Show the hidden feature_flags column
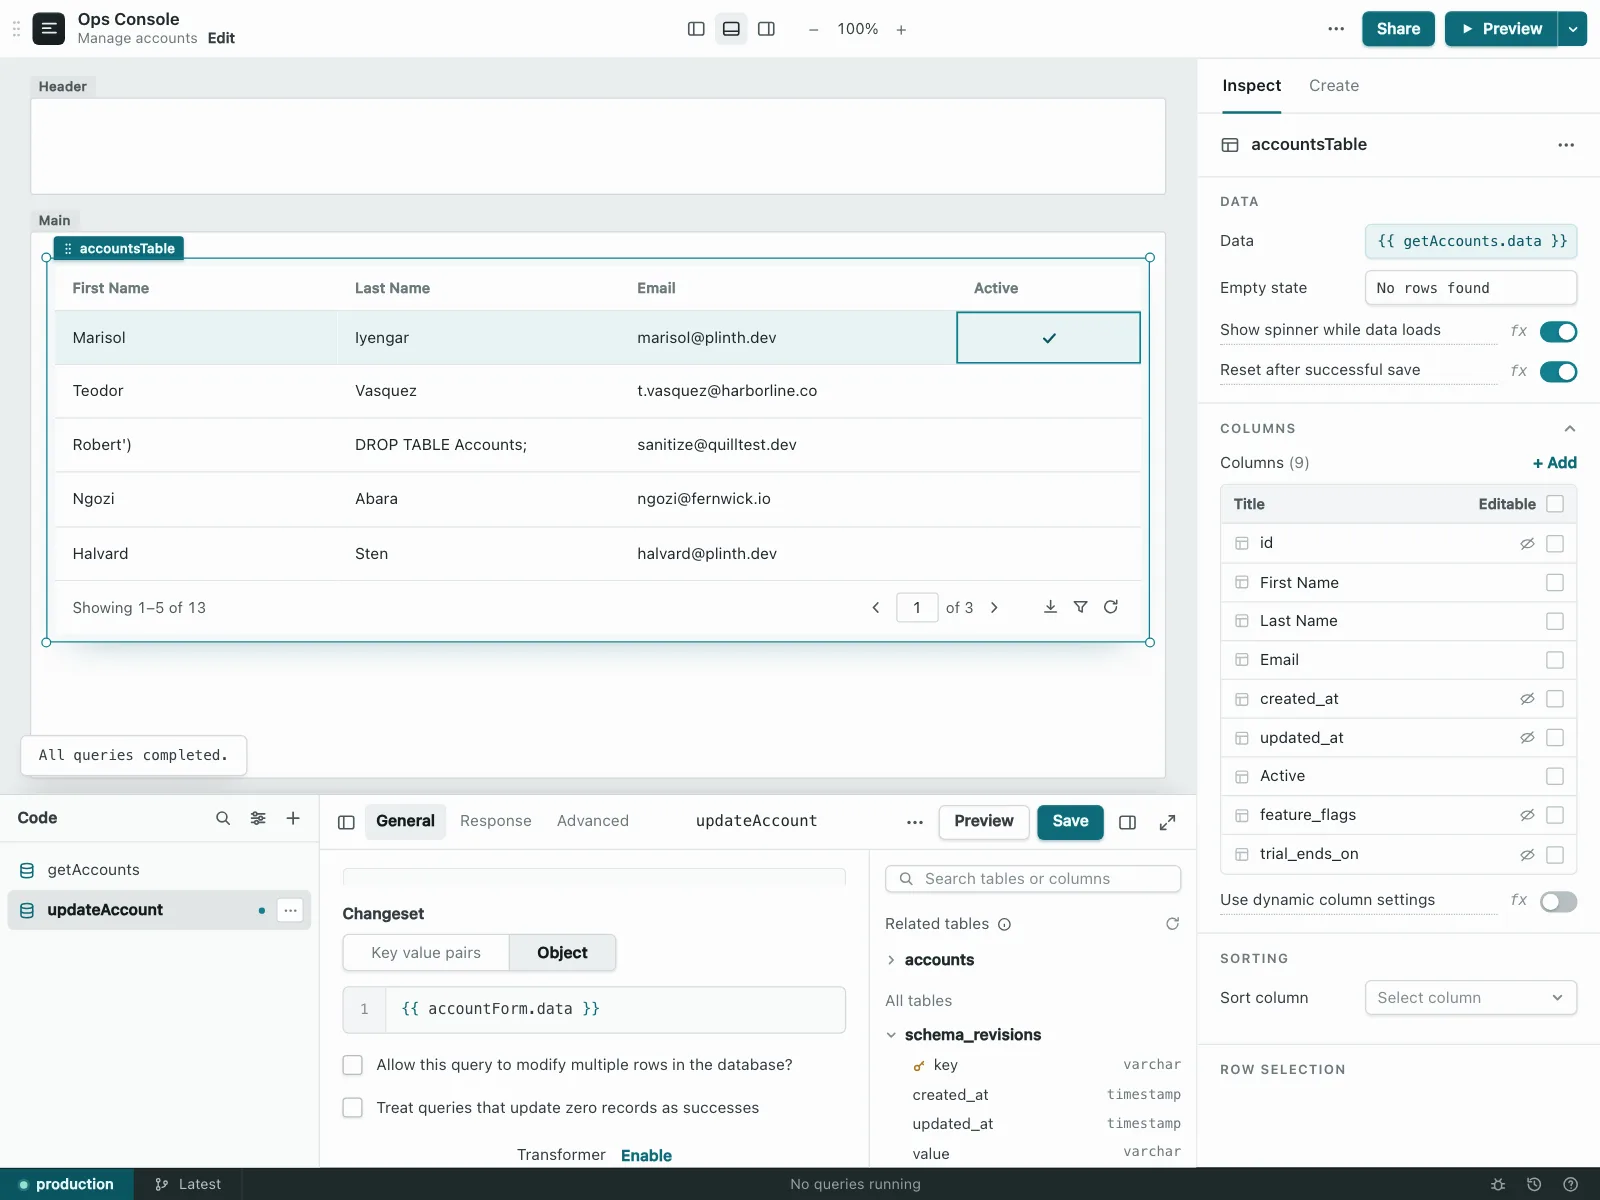 [1527, 815]
